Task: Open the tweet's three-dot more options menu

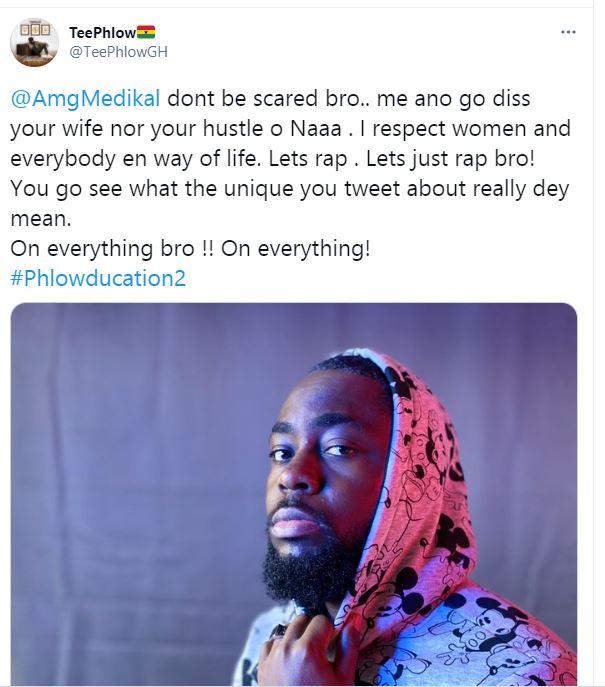Action: pyautogui.click(x=568, y=32)
